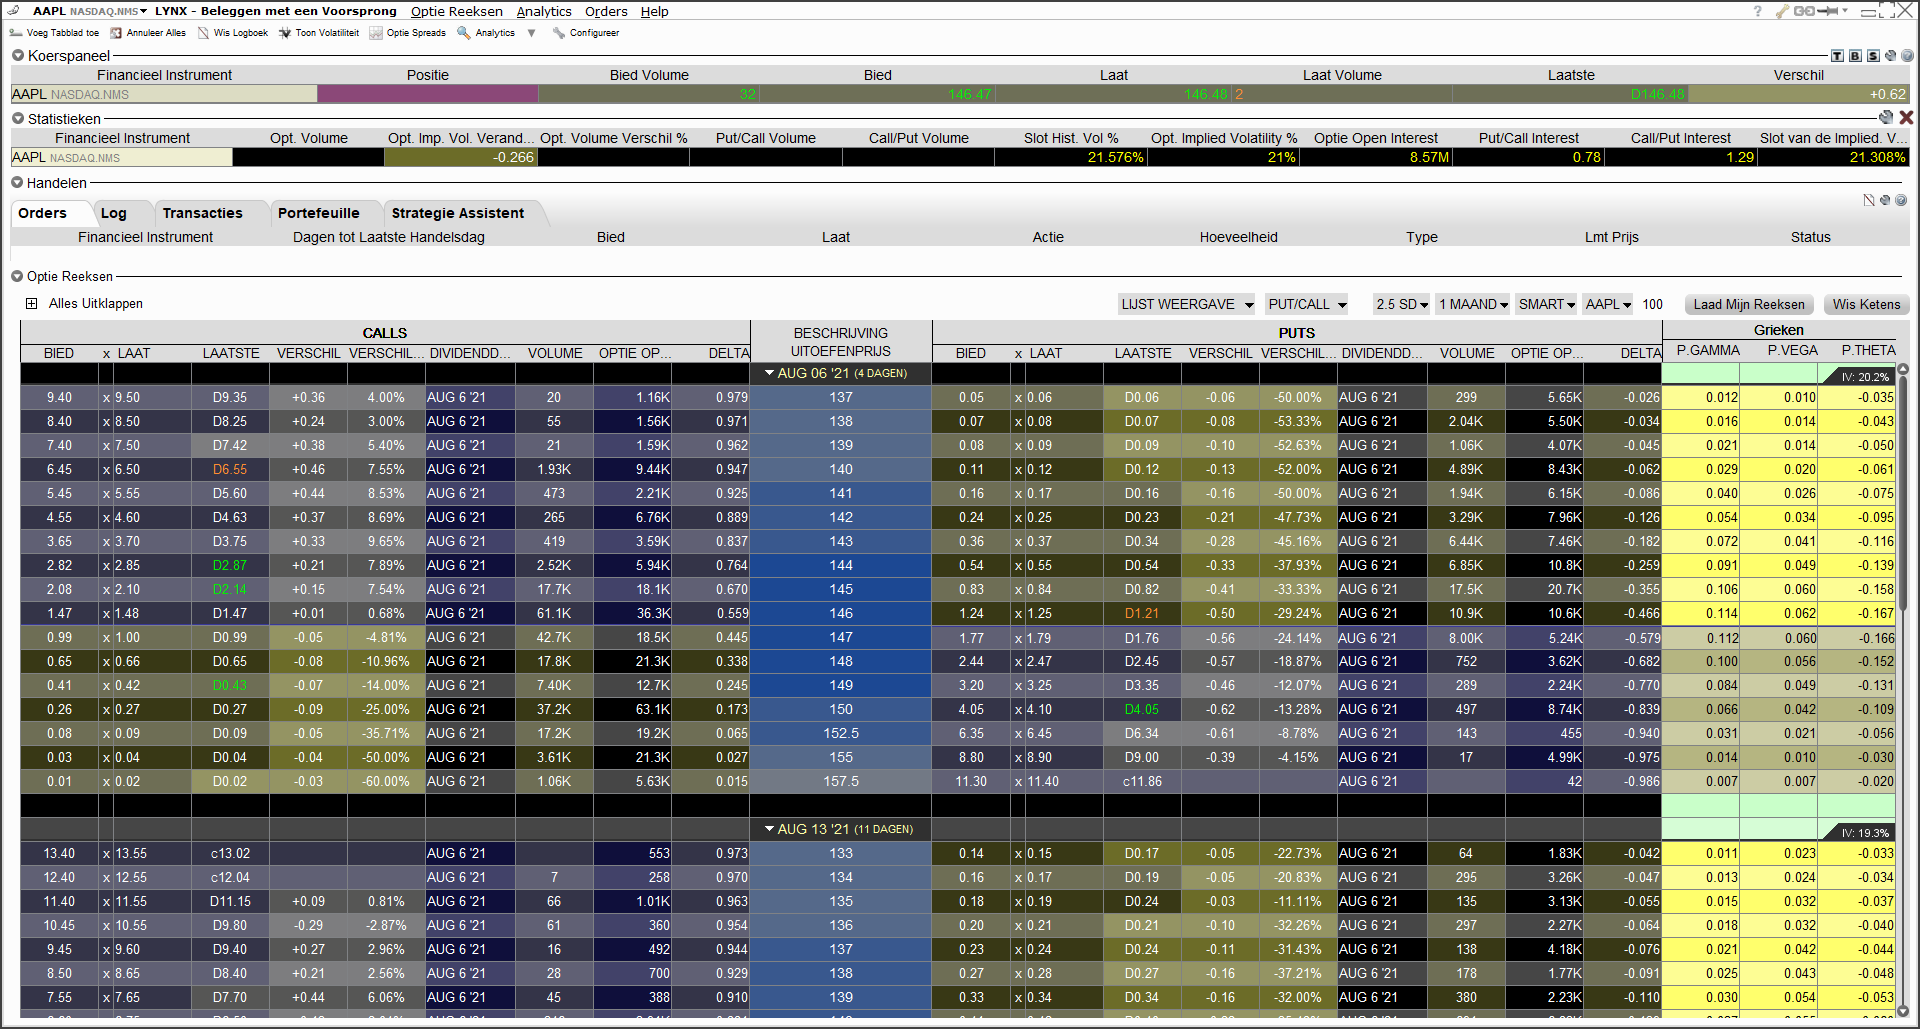The width and height of the screenshot is (1920, 1029).
Task: Click the Toon Volatiliteit toolbar icon
Action: (x=285, y=33)
